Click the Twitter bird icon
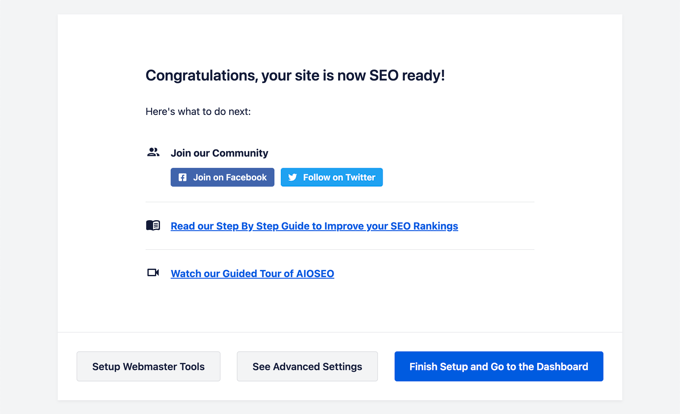Image resolution: width=680 pixels, height=414 pixels. 293,177
